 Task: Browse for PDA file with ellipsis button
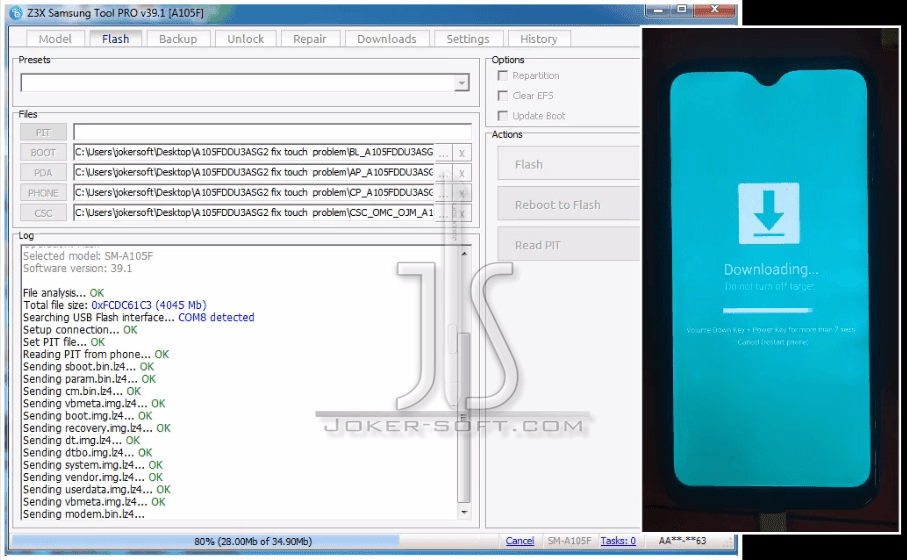click(443, 173)
